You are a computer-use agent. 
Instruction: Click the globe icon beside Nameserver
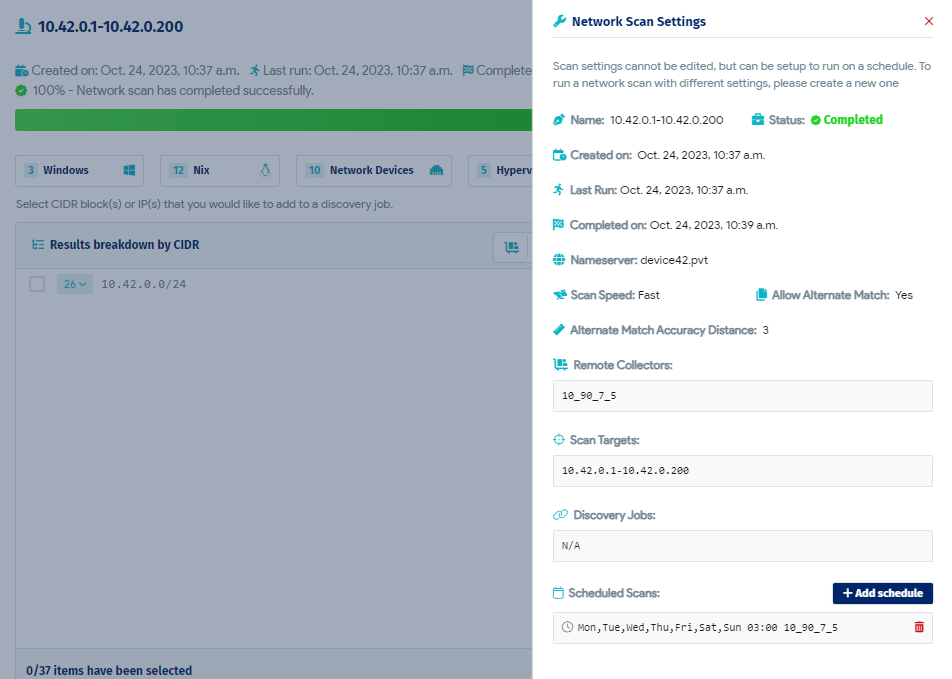pyautogui.click(x=559, y=260)
